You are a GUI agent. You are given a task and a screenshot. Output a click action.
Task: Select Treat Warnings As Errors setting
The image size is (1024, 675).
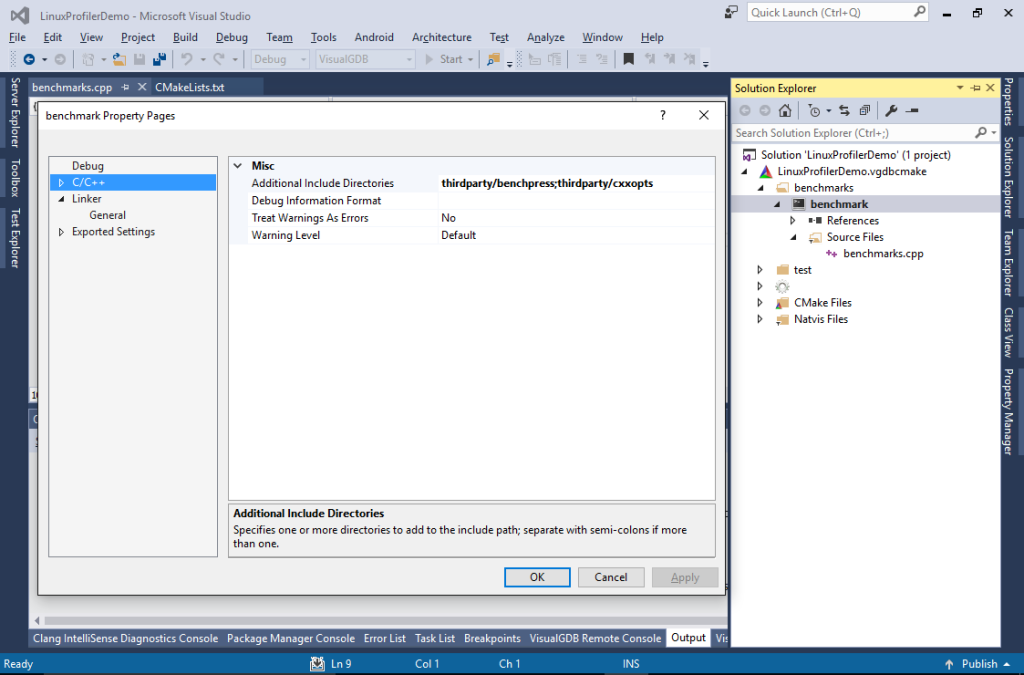pos(320,217)
